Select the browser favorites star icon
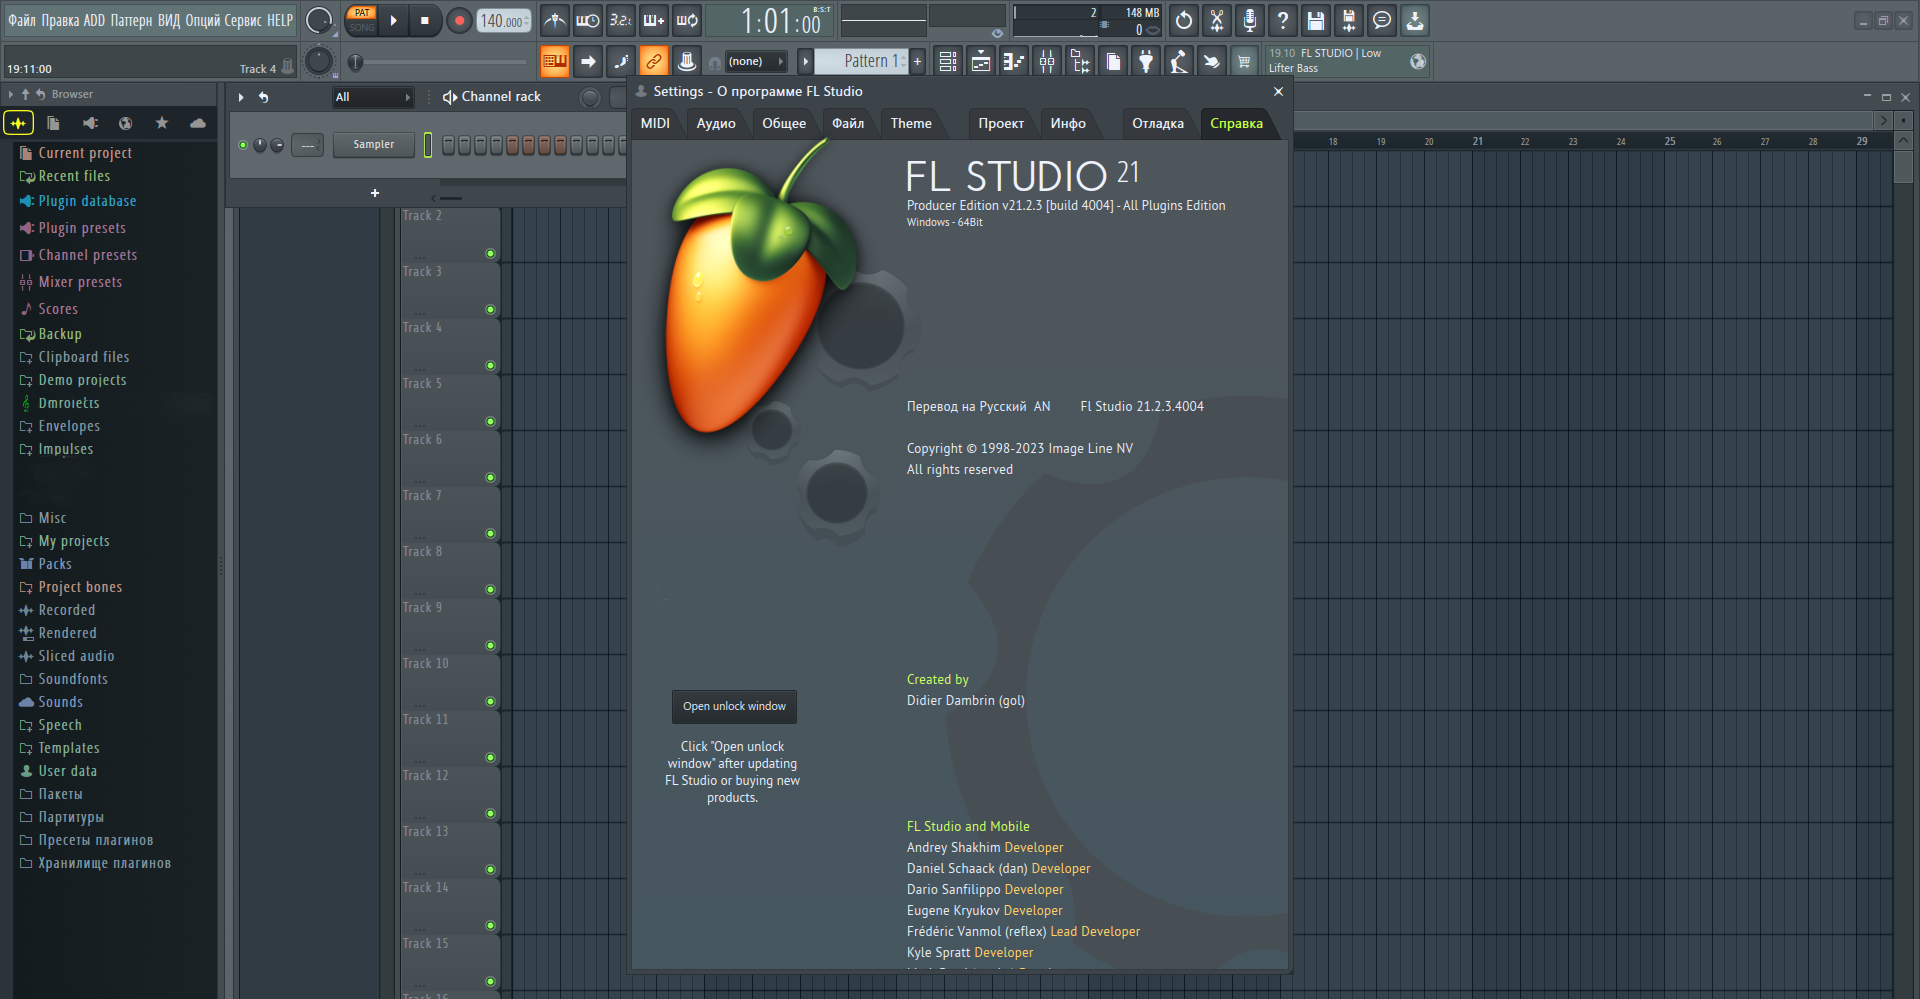Screen dimensions: 1920x999 [162, 123]
